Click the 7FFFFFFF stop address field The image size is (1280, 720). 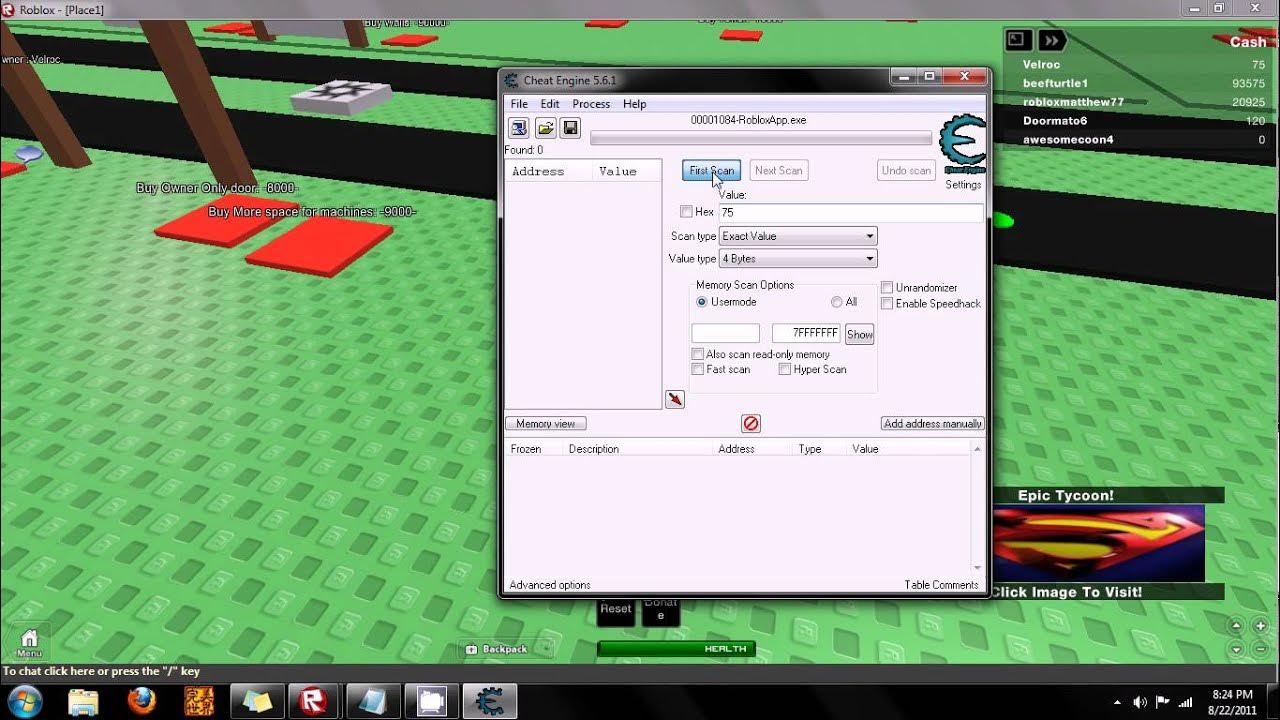(x=806, y=333)
